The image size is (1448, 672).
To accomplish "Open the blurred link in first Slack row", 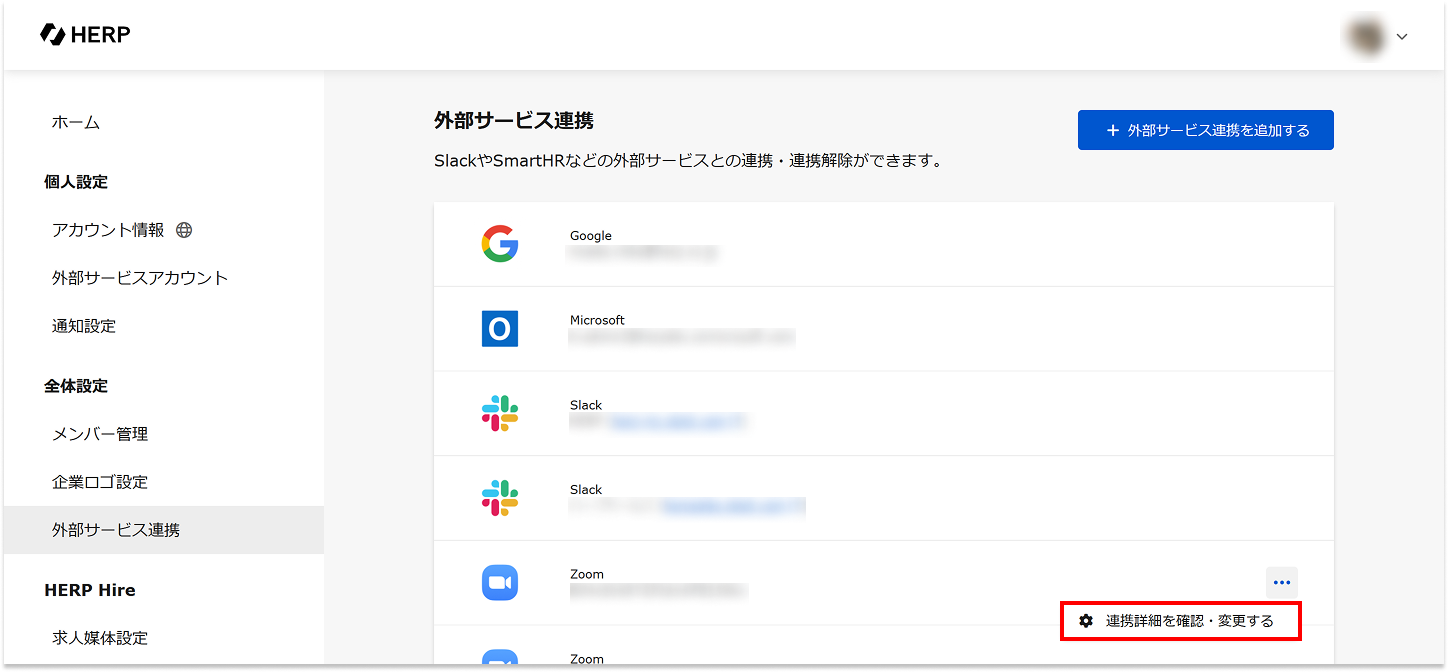I will tap(677, 423).
